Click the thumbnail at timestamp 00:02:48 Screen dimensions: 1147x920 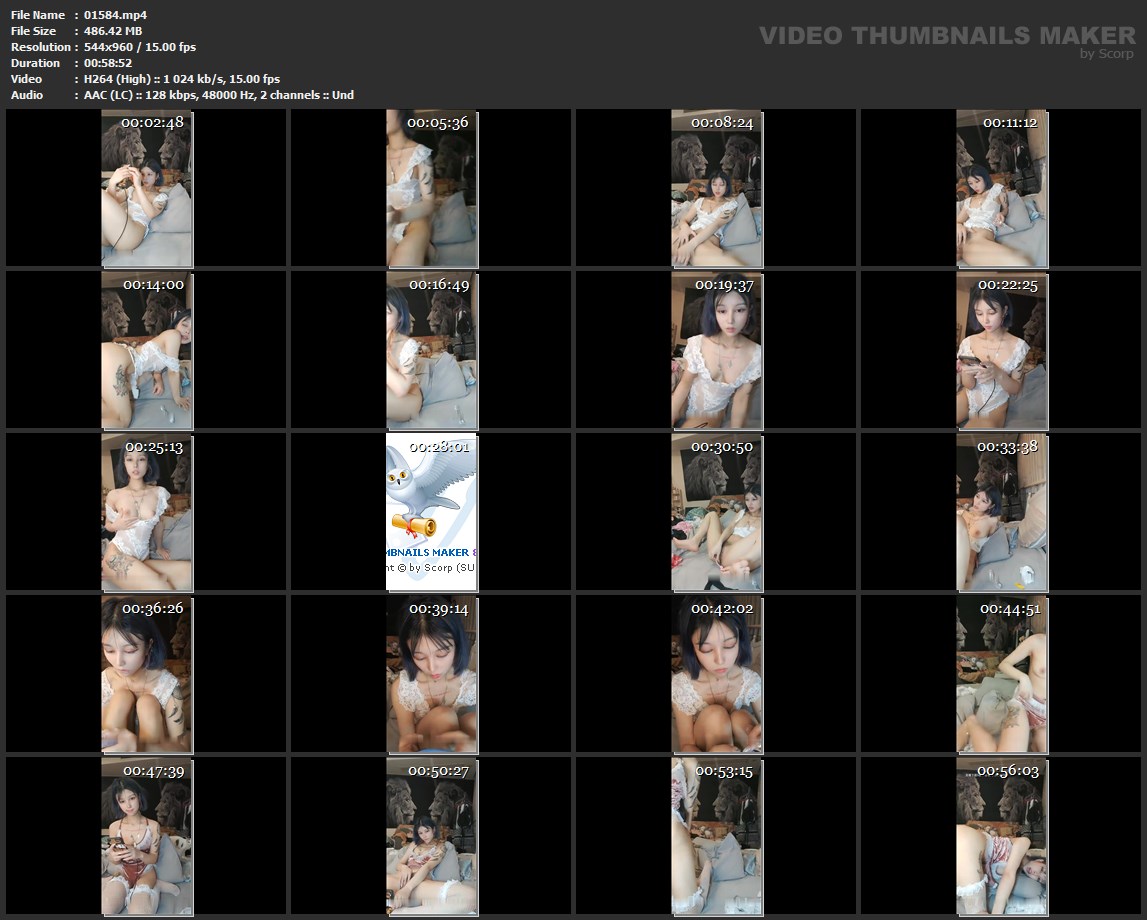click(147, 188)
